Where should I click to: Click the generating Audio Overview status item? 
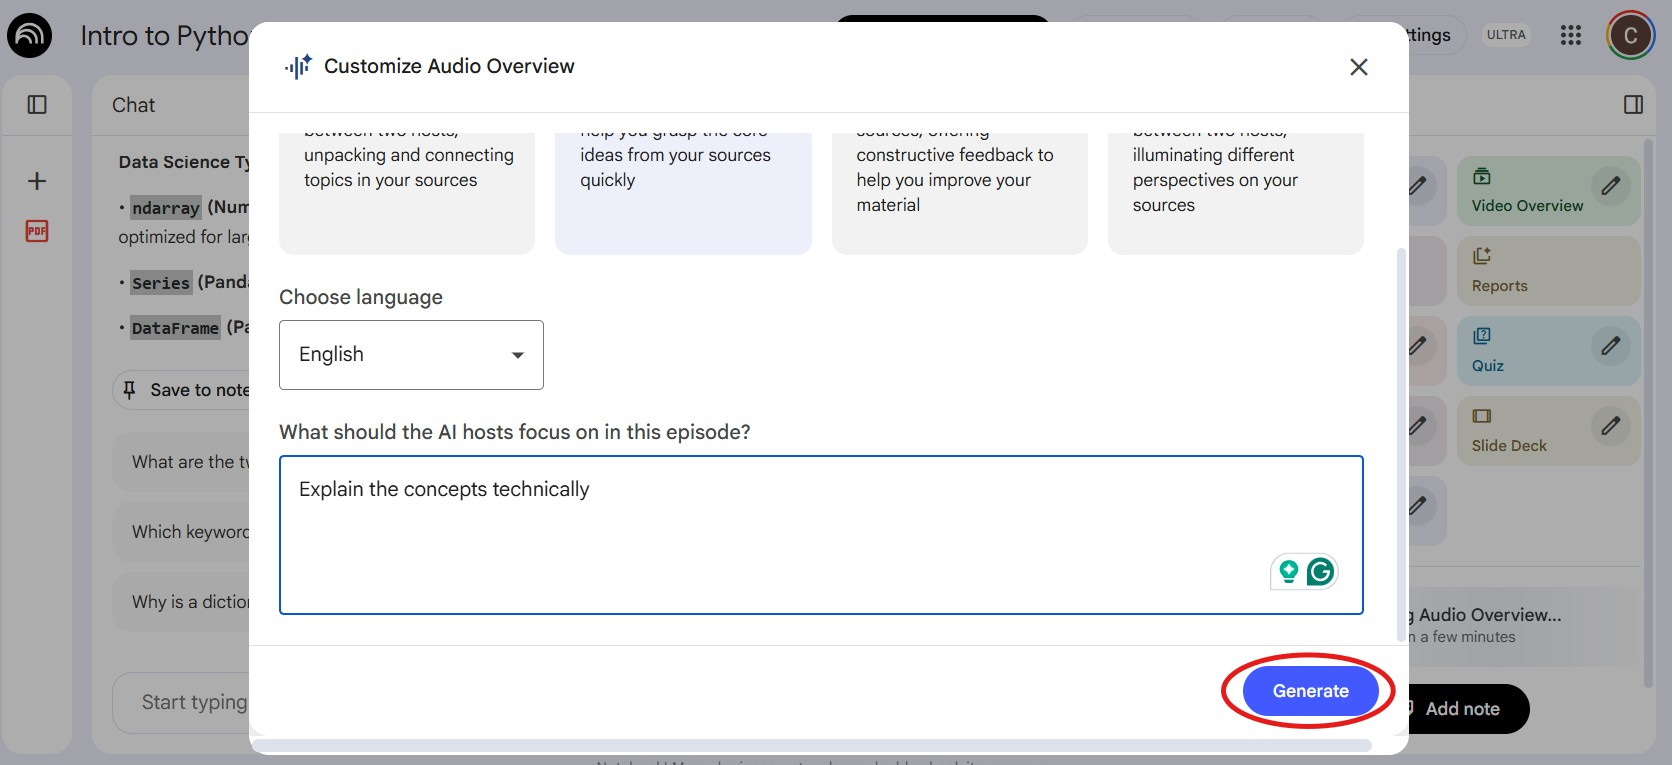[x=1525, y=625]
